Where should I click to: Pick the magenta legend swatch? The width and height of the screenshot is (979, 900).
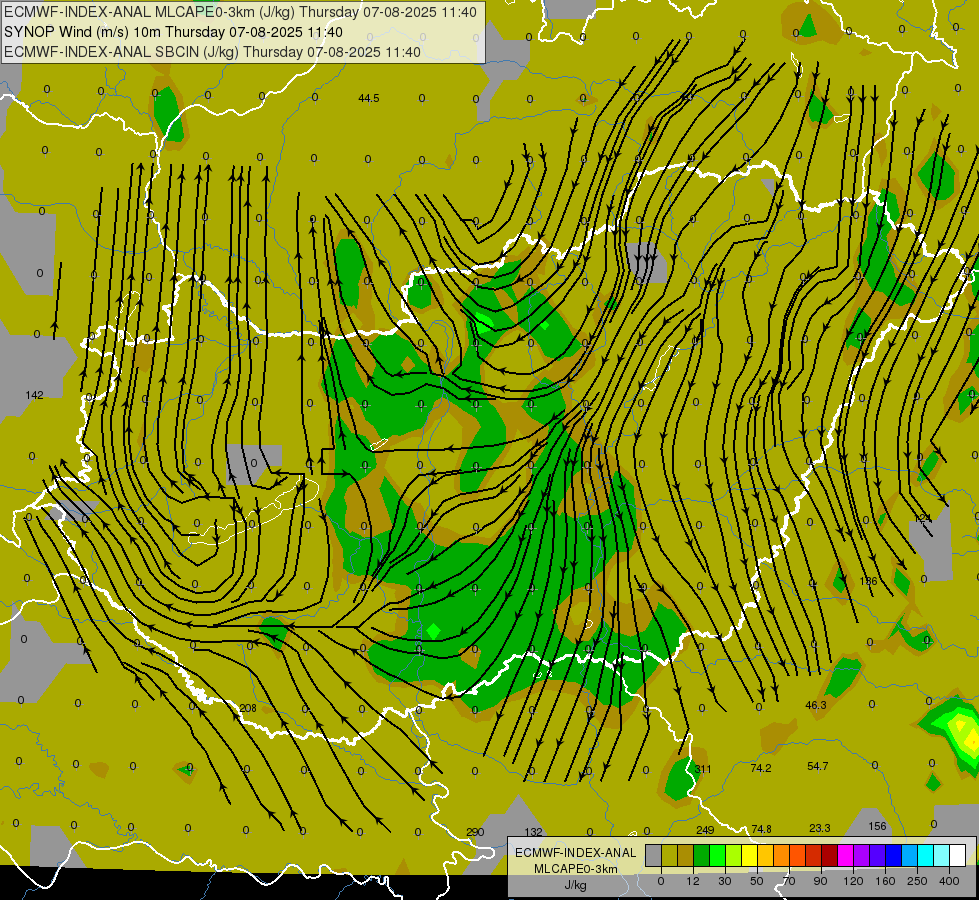click(x=846, y=855)
